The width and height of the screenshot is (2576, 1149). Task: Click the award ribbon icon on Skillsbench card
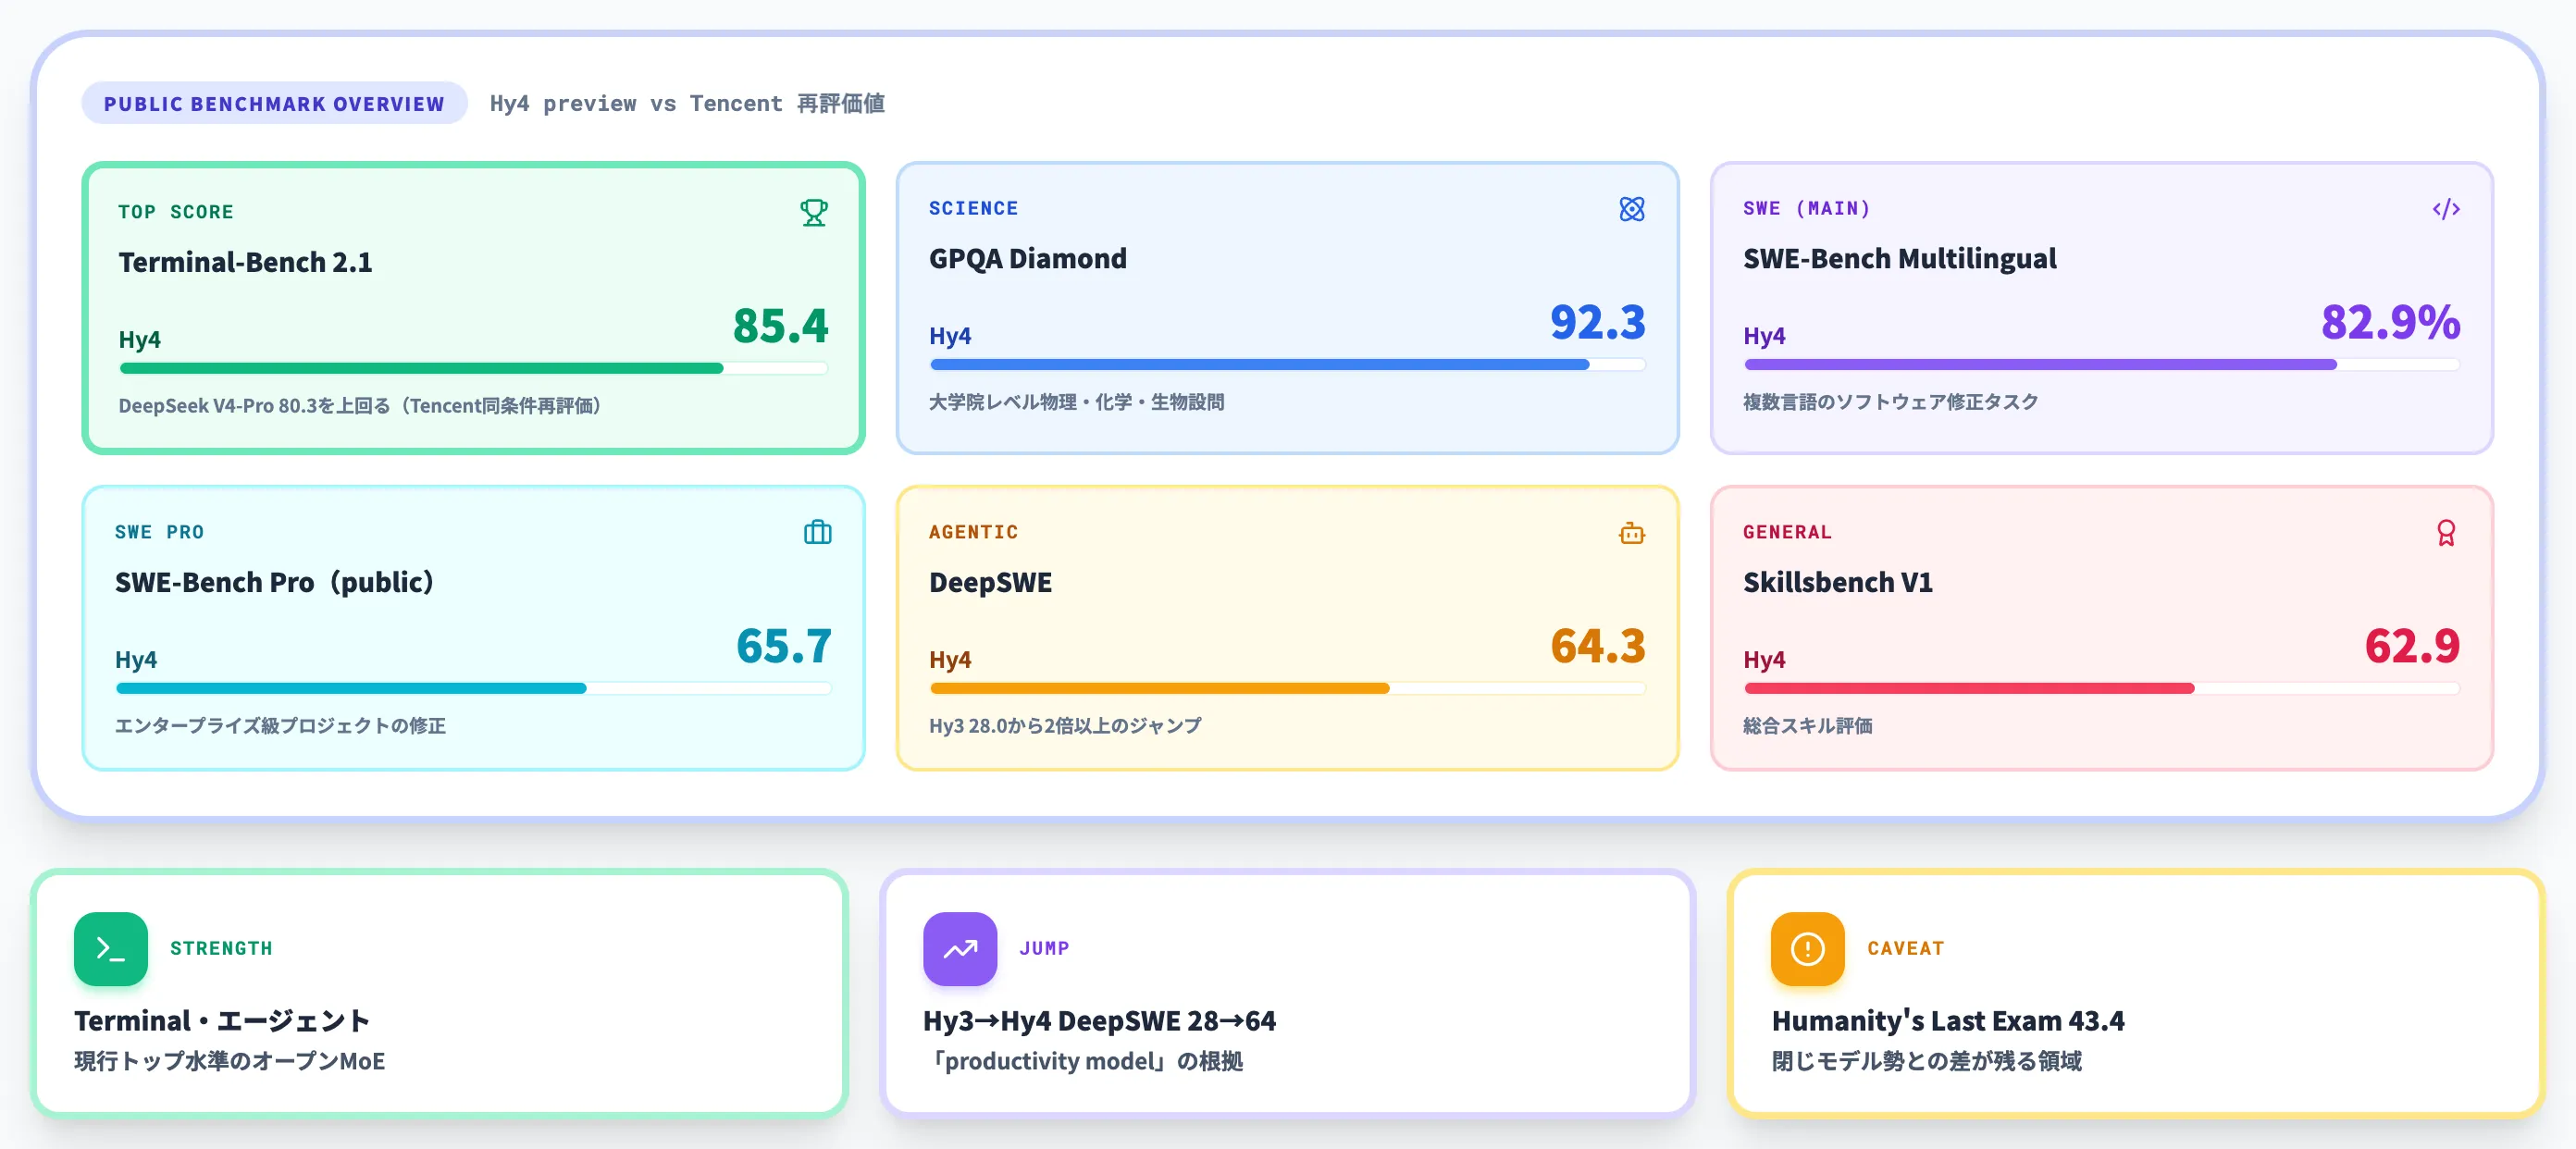(2446, 532)
